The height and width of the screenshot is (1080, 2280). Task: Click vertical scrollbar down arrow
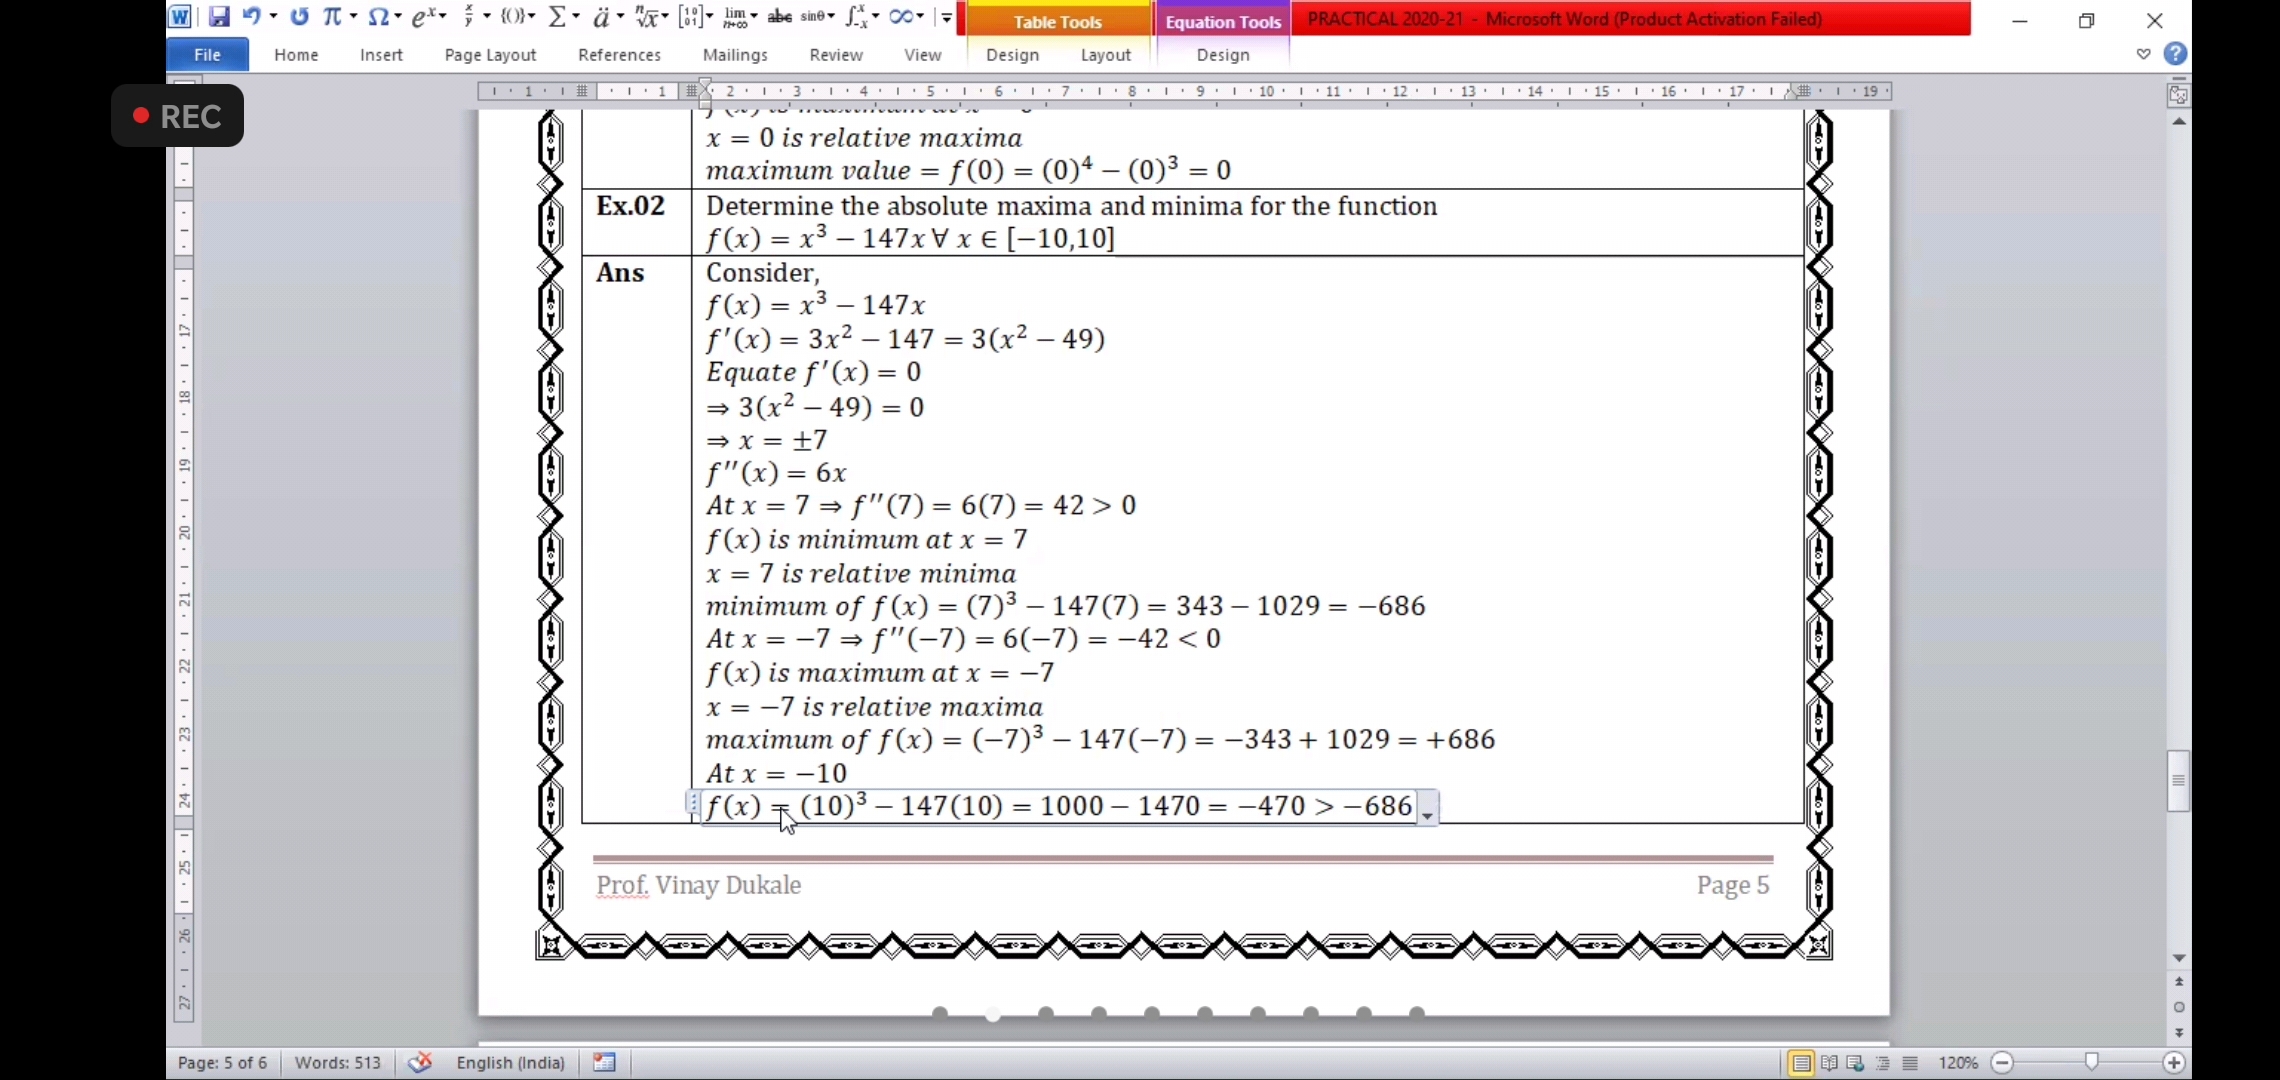(x=2179, y=958)
